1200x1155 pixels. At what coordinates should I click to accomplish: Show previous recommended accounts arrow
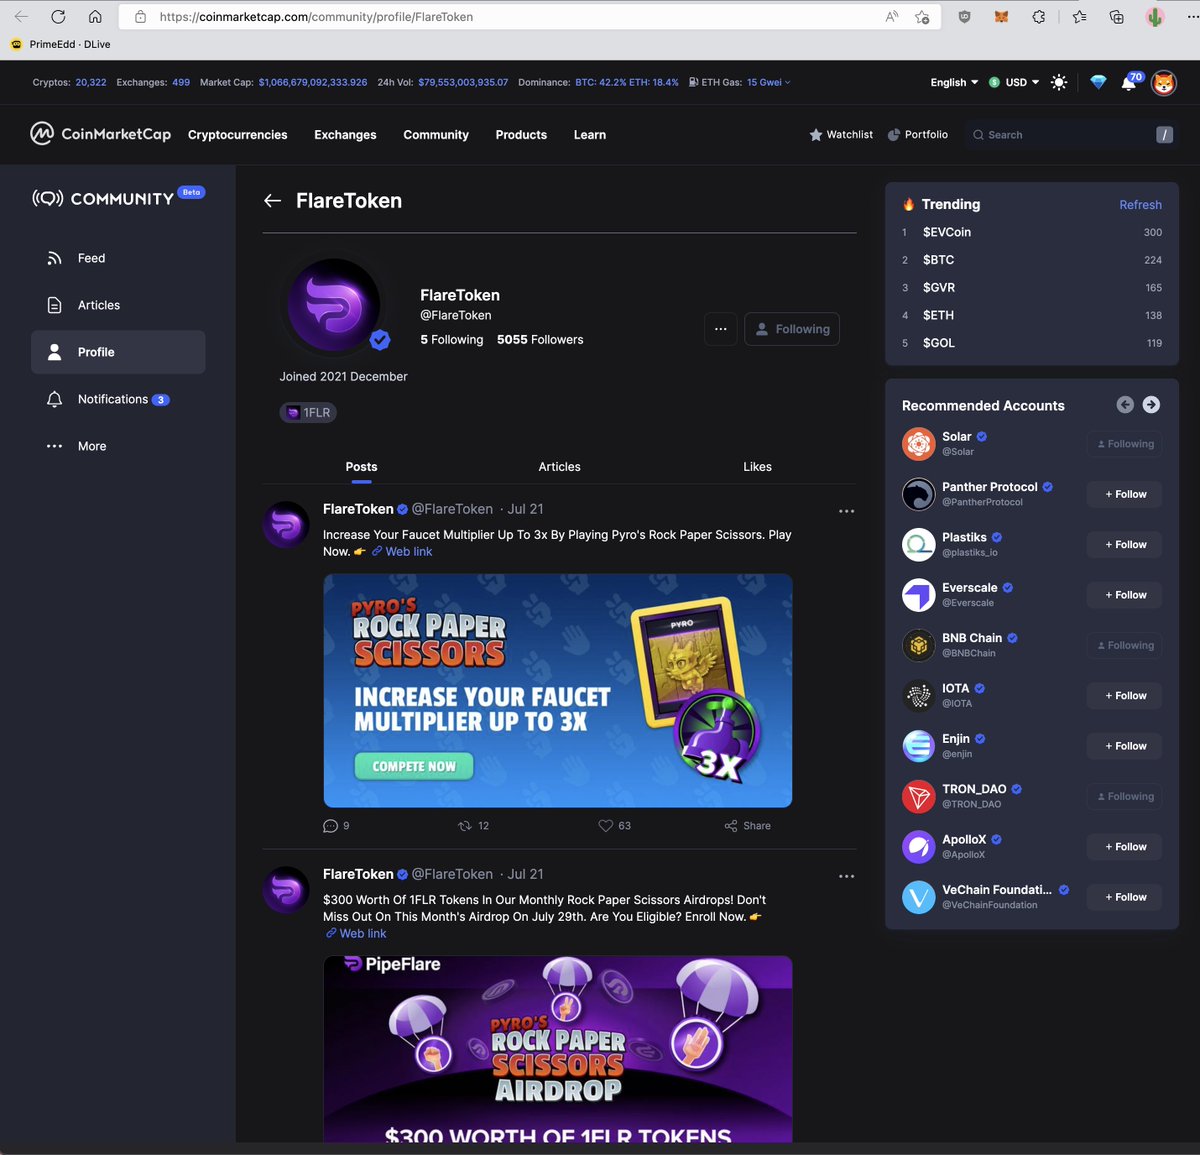[1125, 405]
